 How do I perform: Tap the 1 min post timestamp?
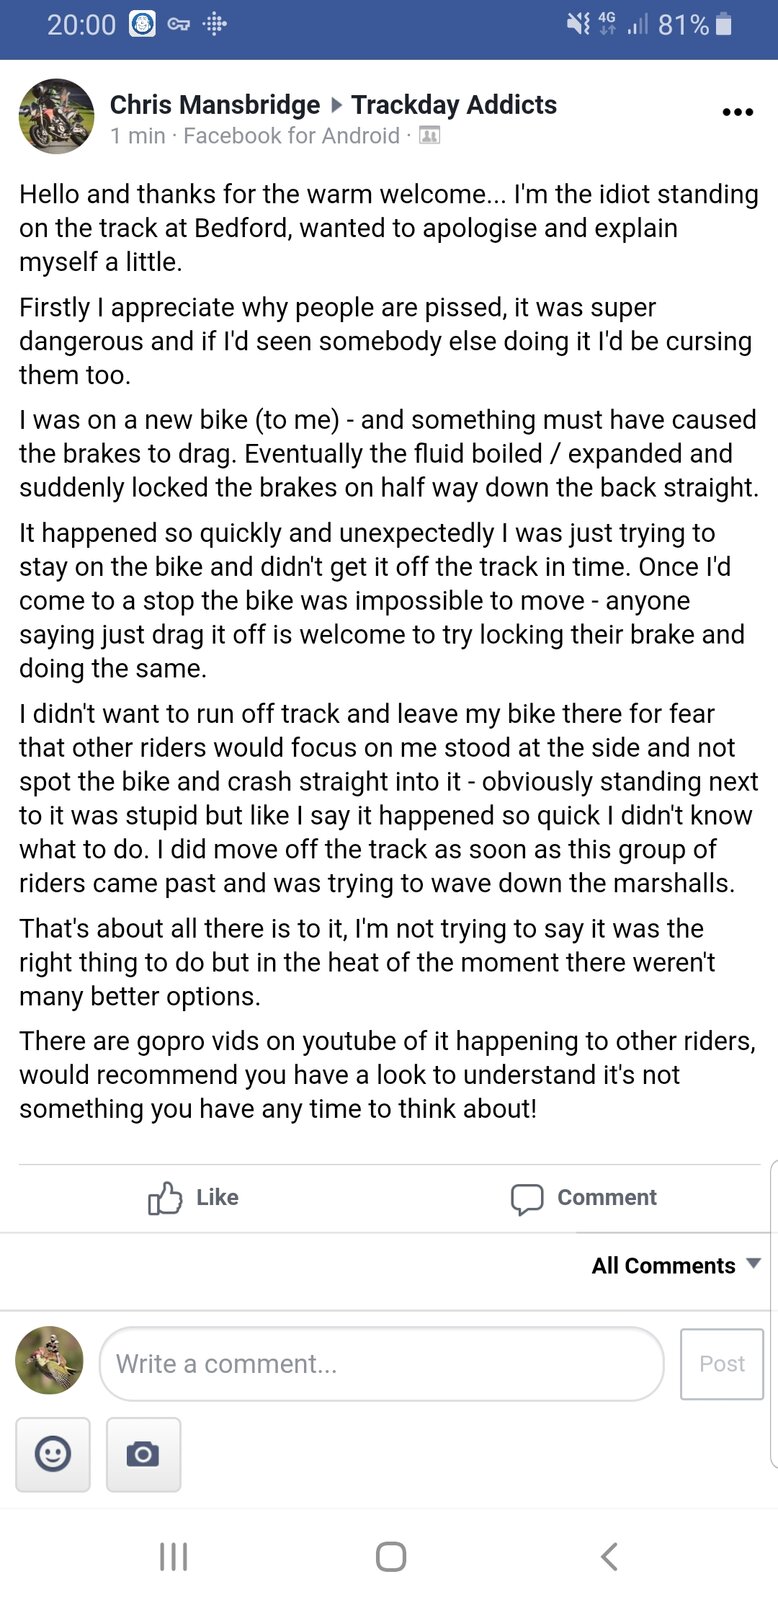pos(137,136)
